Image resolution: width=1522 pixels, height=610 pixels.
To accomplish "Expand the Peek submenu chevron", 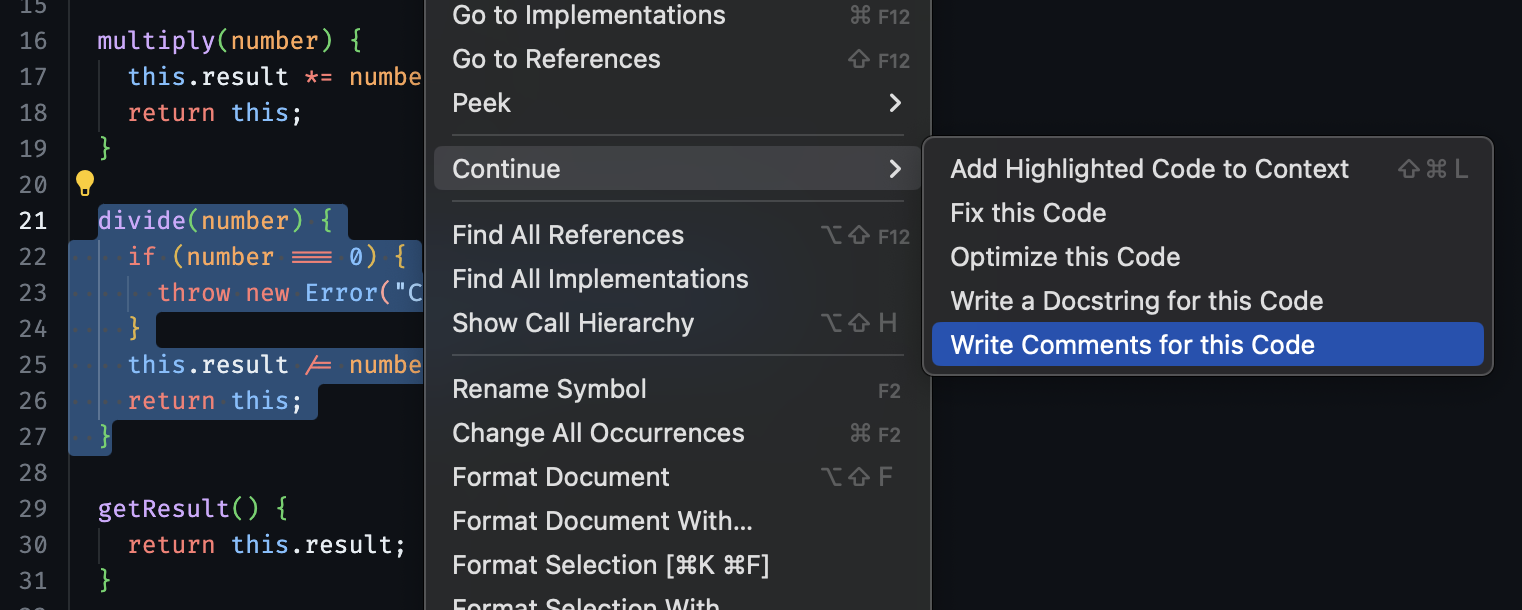I will pyautogui.click(x=895, y=103).
